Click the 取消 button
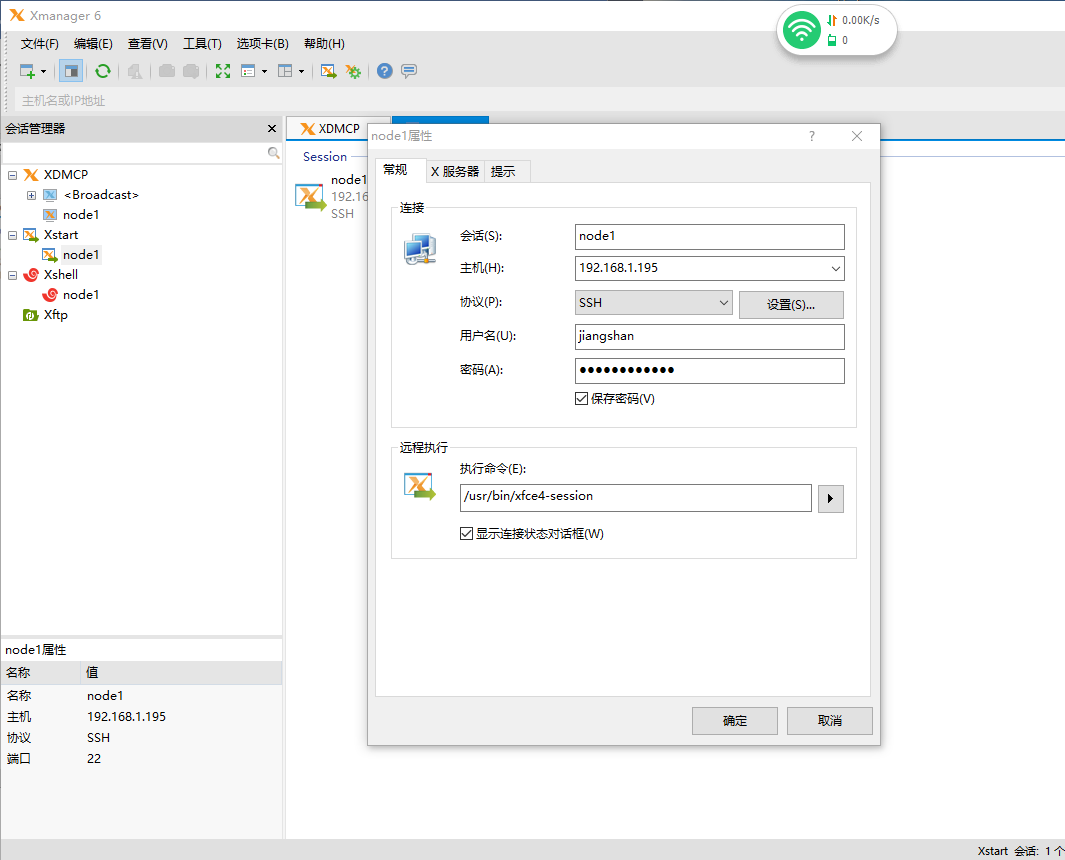The image size is (1065, 860). (x=829, y=721)
